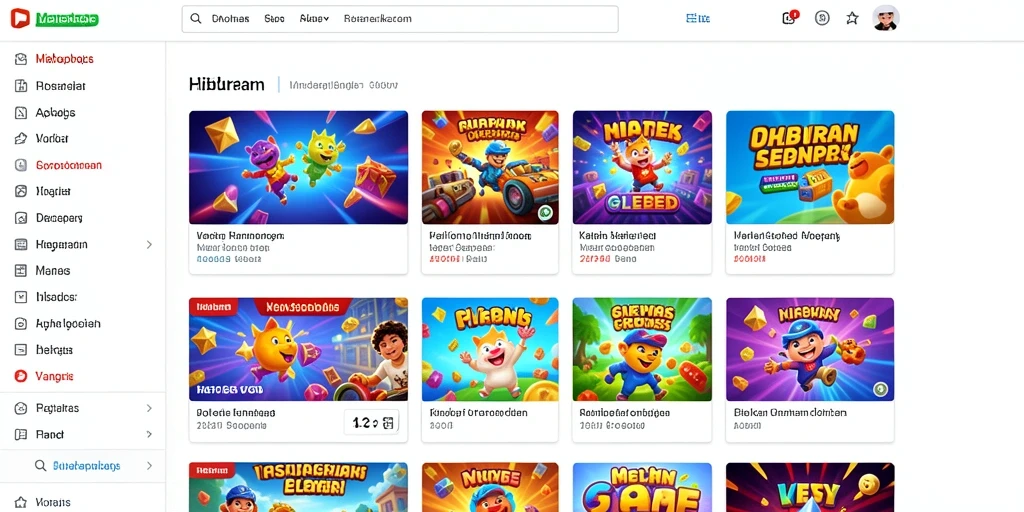Viewport: 1024px width, 512px height.
Task: Expand the 'Pagtalras' sidebar chevron
Action: coord(149,408)
